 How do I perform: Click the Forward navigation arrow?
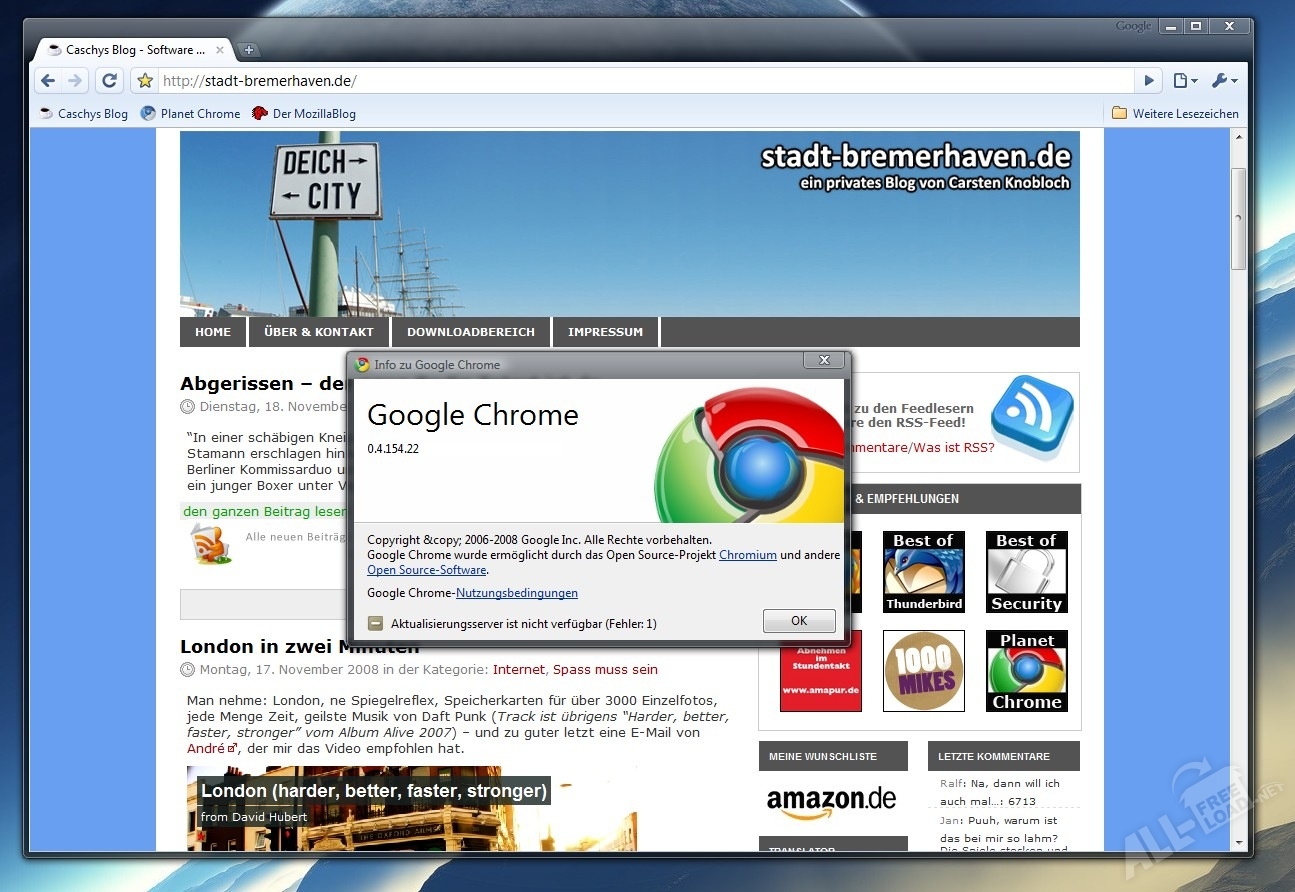click(x=75, y=81)
